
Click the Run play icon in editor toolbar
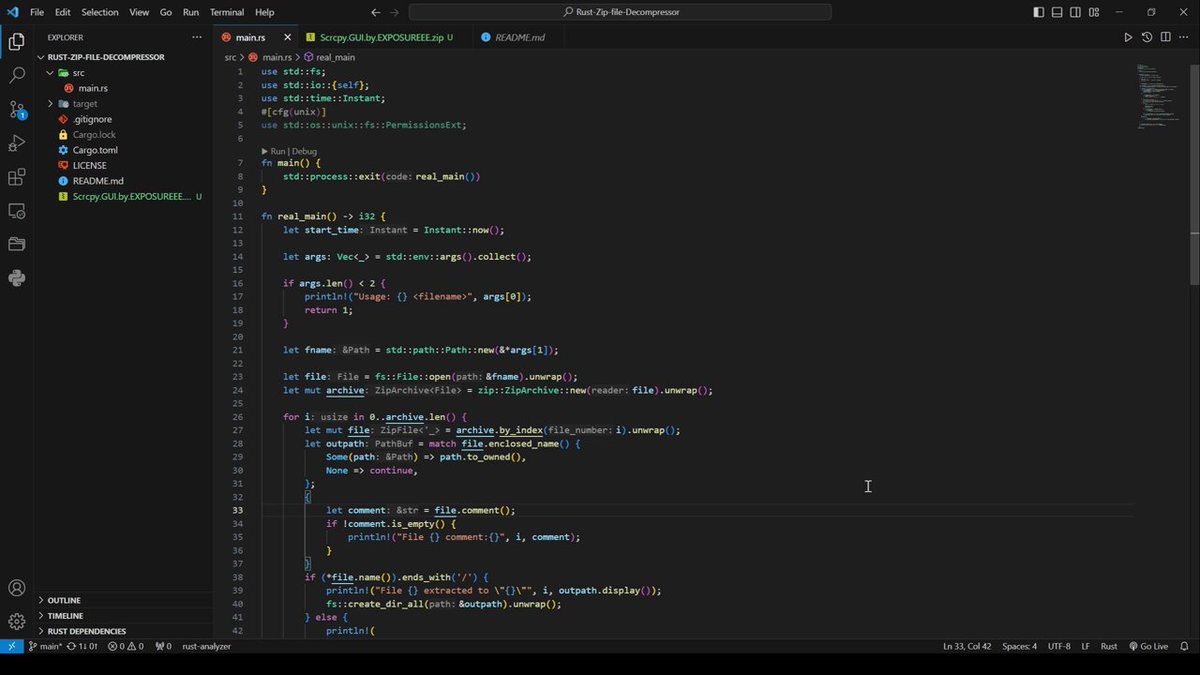point(1128,37)
